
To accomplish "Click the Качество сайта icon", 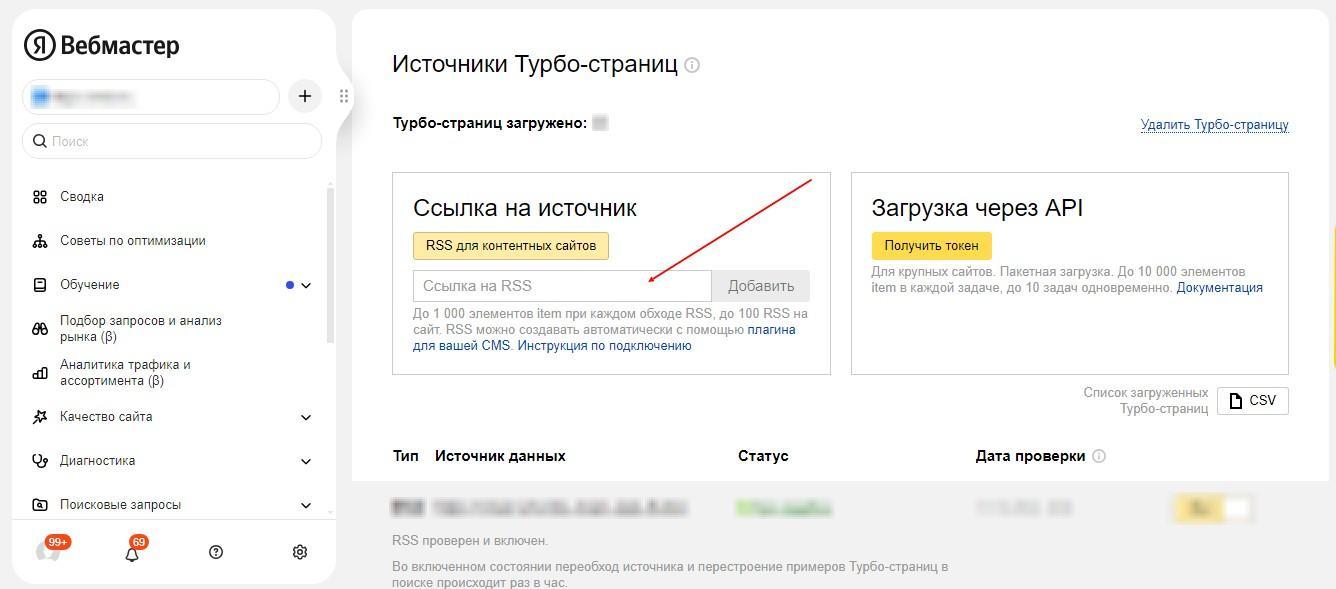I will (40, 417).
